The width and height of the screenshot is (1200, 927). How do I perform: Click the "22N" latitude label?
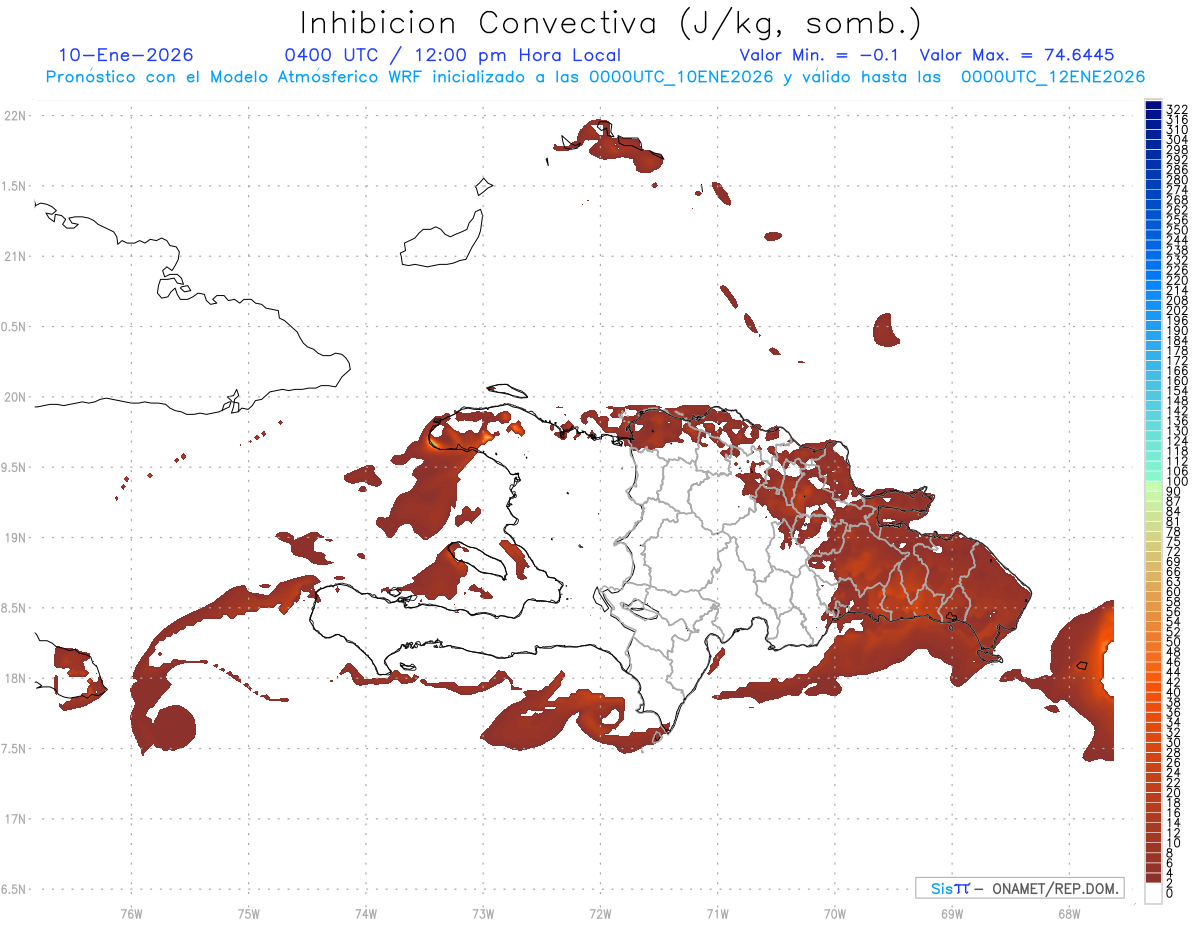(x=15, y=116)
